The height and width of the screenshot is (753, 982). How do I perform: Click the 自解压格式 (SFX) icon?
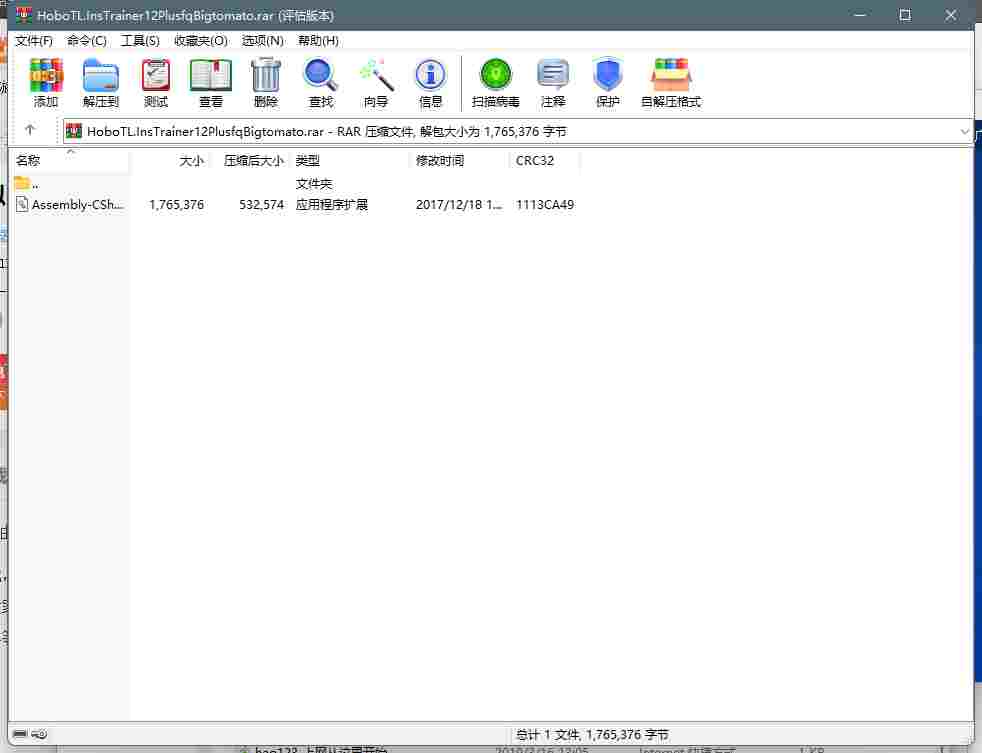pyautogui.click(x=671, y=75)
